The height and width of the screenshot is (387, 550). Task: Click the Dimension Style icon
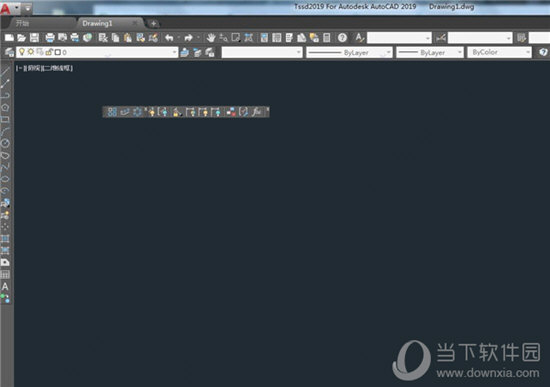(441, 38)
